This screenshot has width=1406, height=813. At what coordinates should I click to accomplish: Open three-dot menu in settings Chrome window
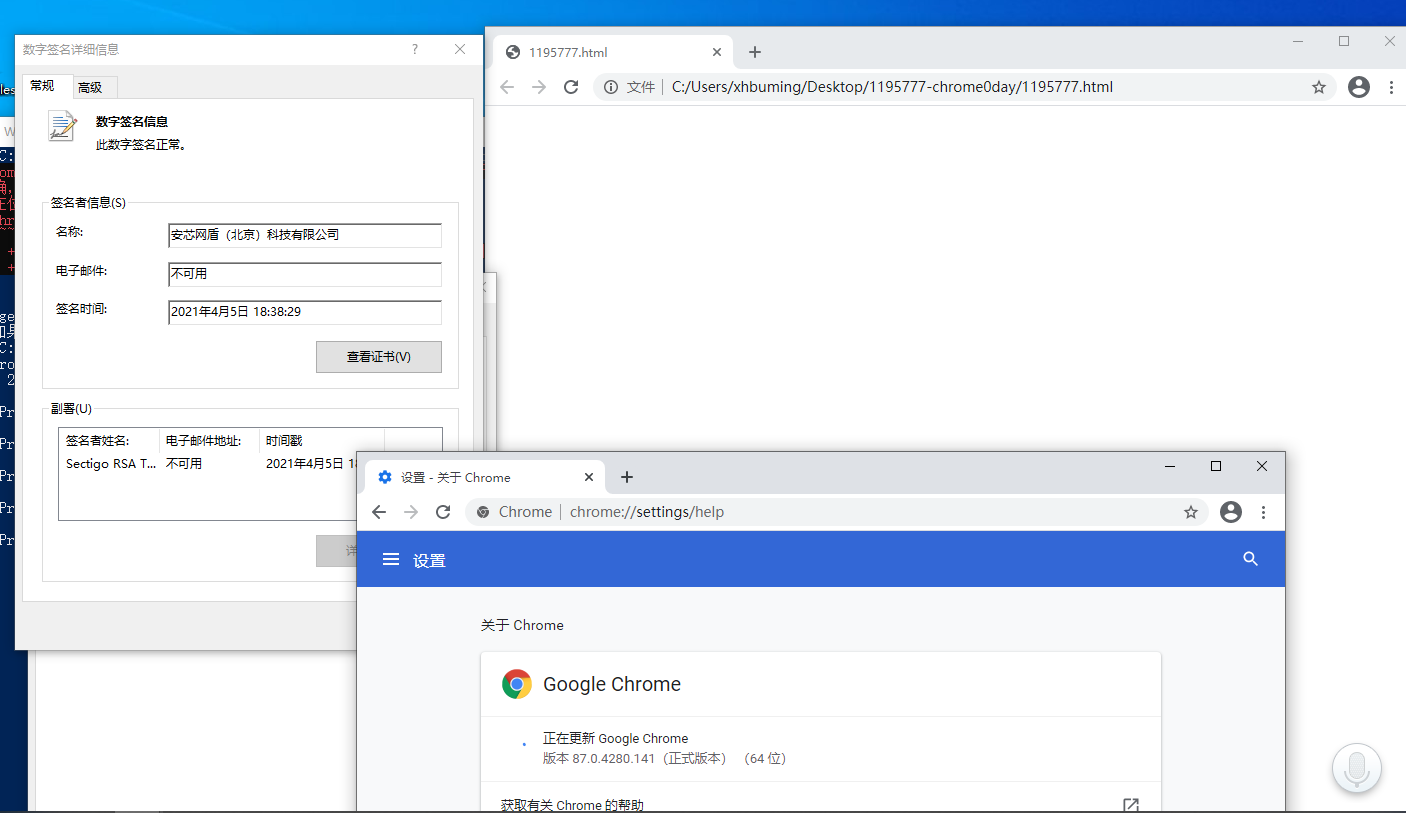click(x=1263, y=512)
